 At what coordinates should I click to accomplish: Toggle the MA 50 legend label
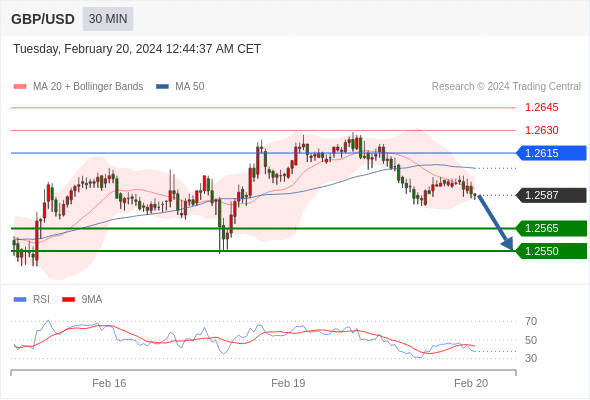[x=190, y=87]
